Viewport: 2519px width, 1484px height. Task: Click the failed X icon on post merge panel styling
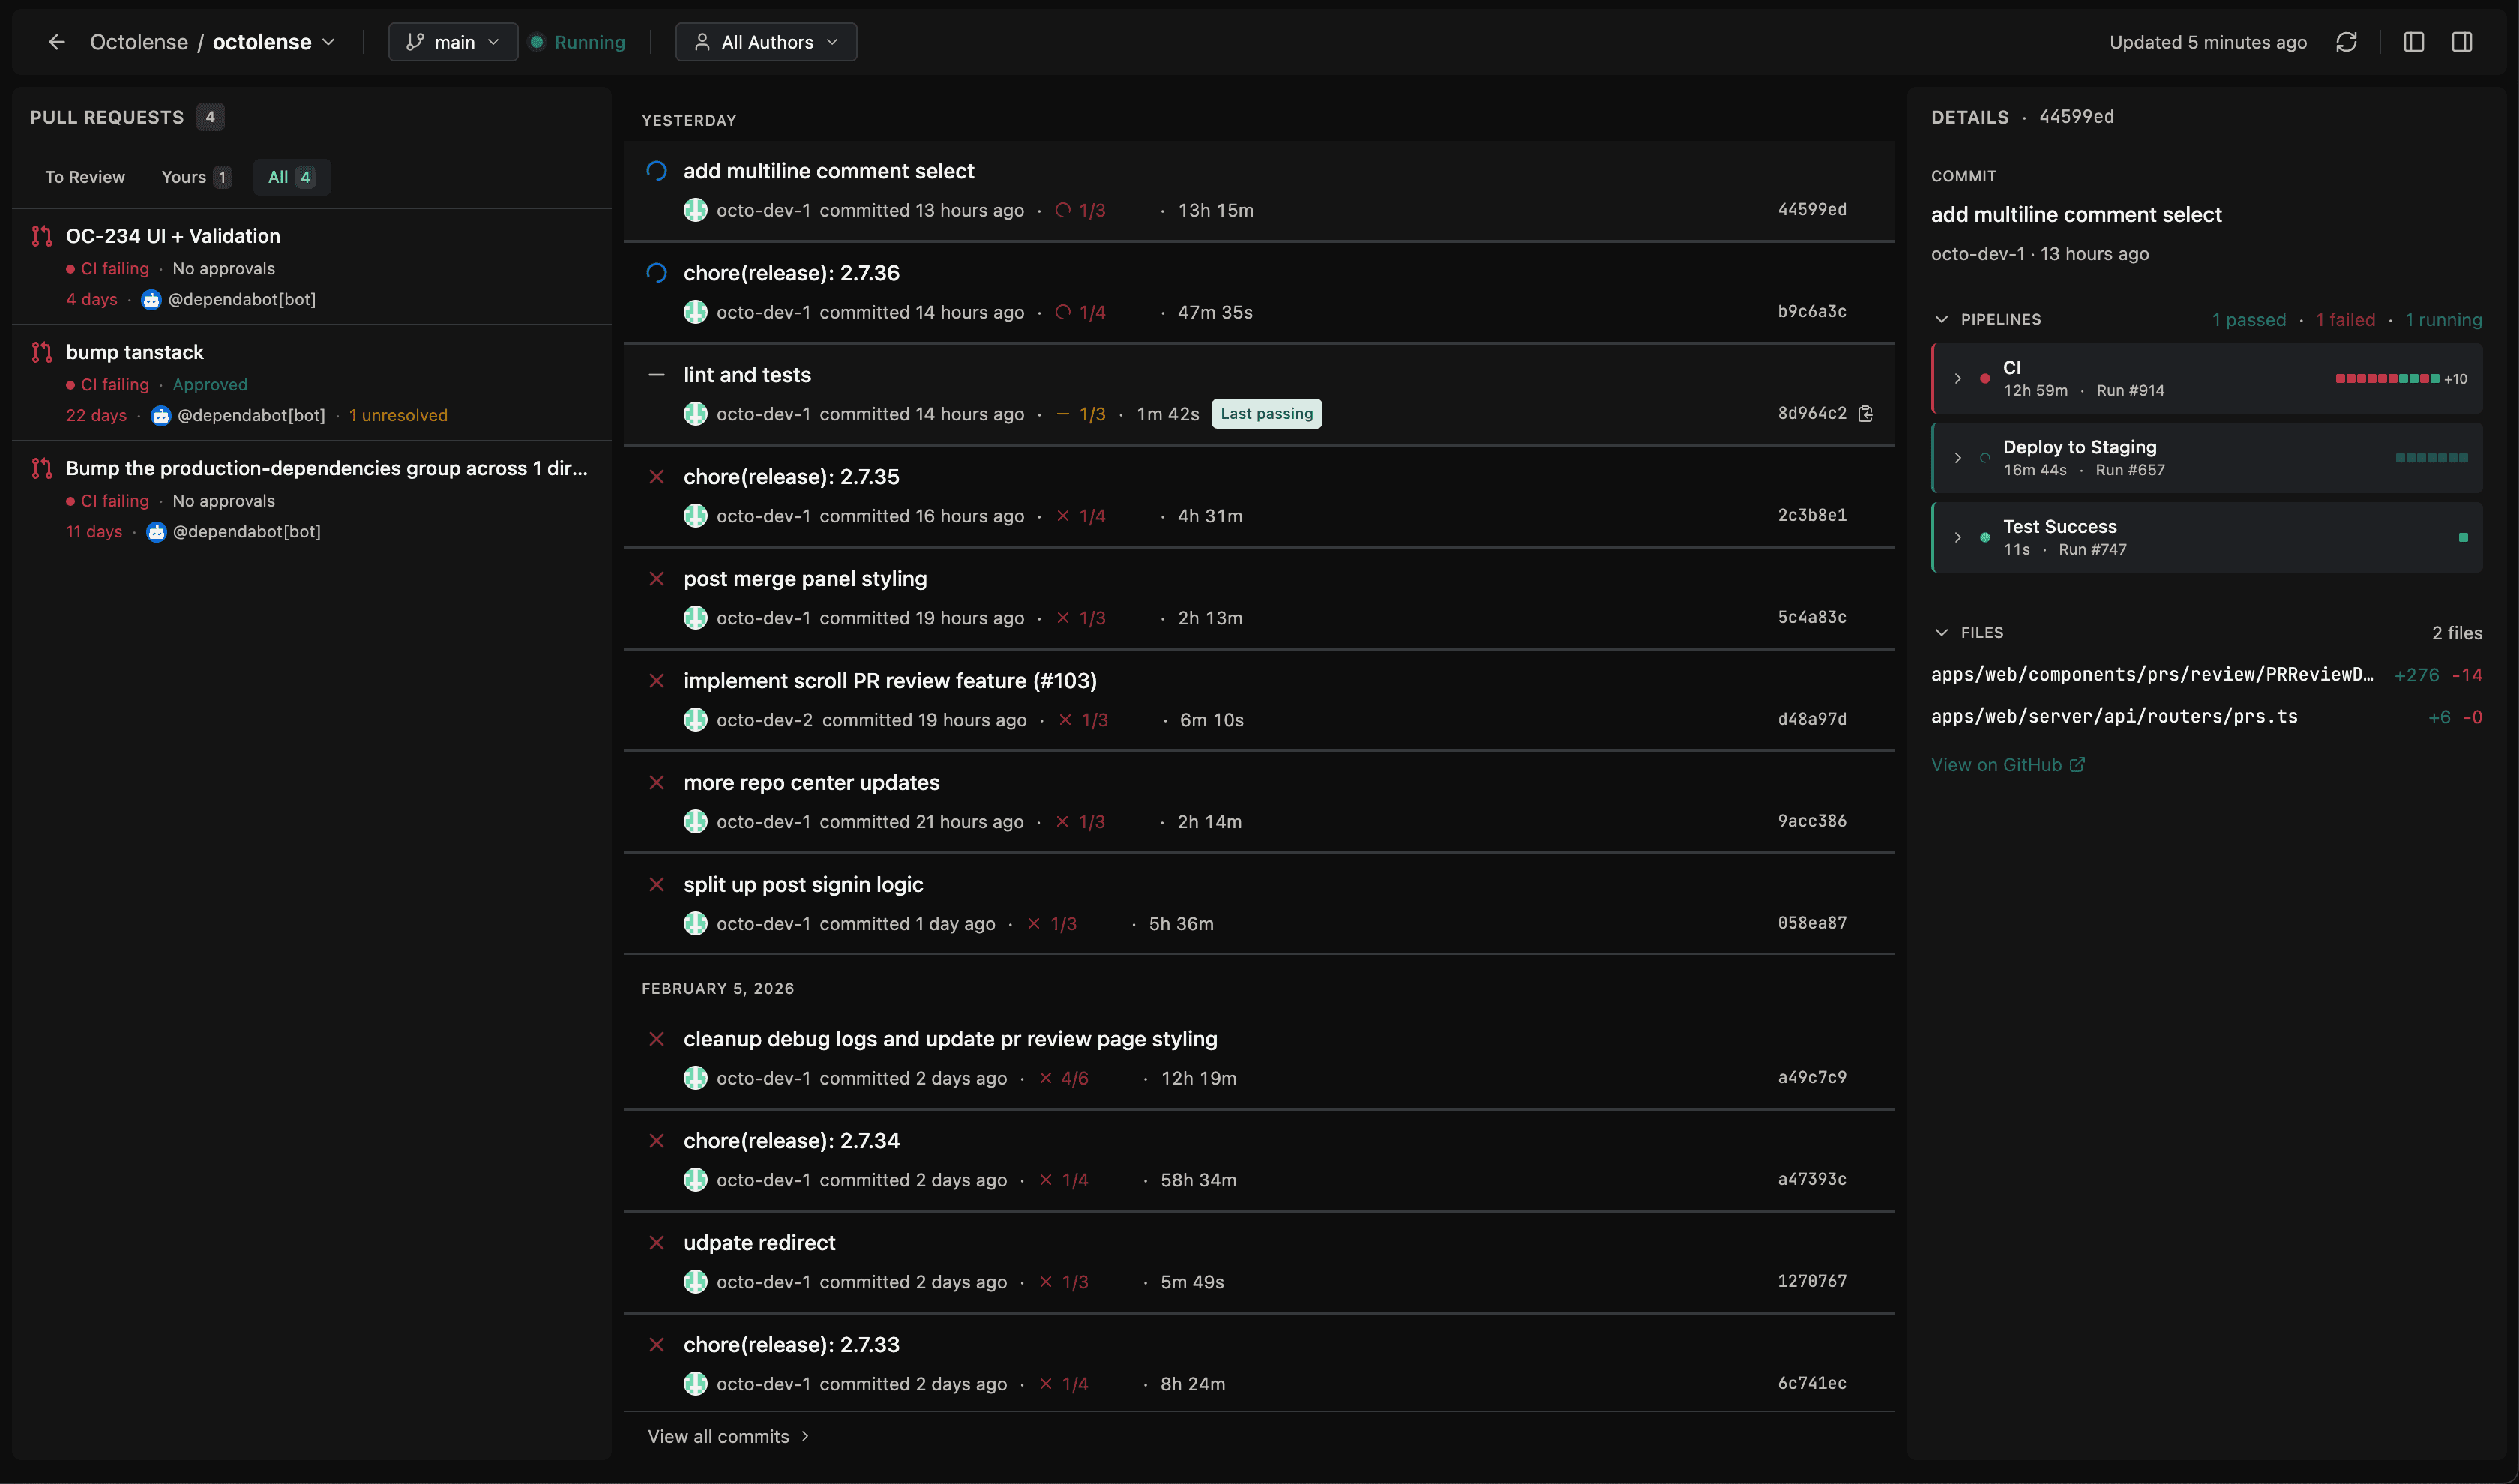(x=657, y=578)
